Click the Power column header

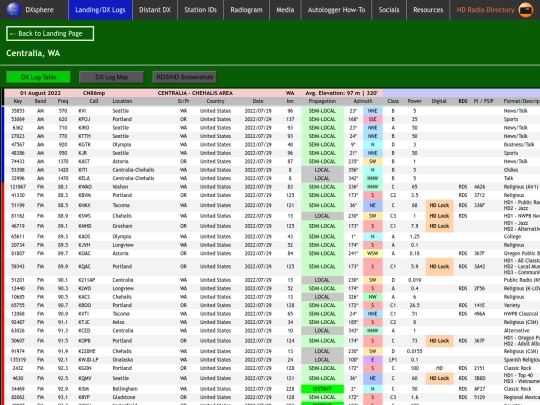click(414, 101)
